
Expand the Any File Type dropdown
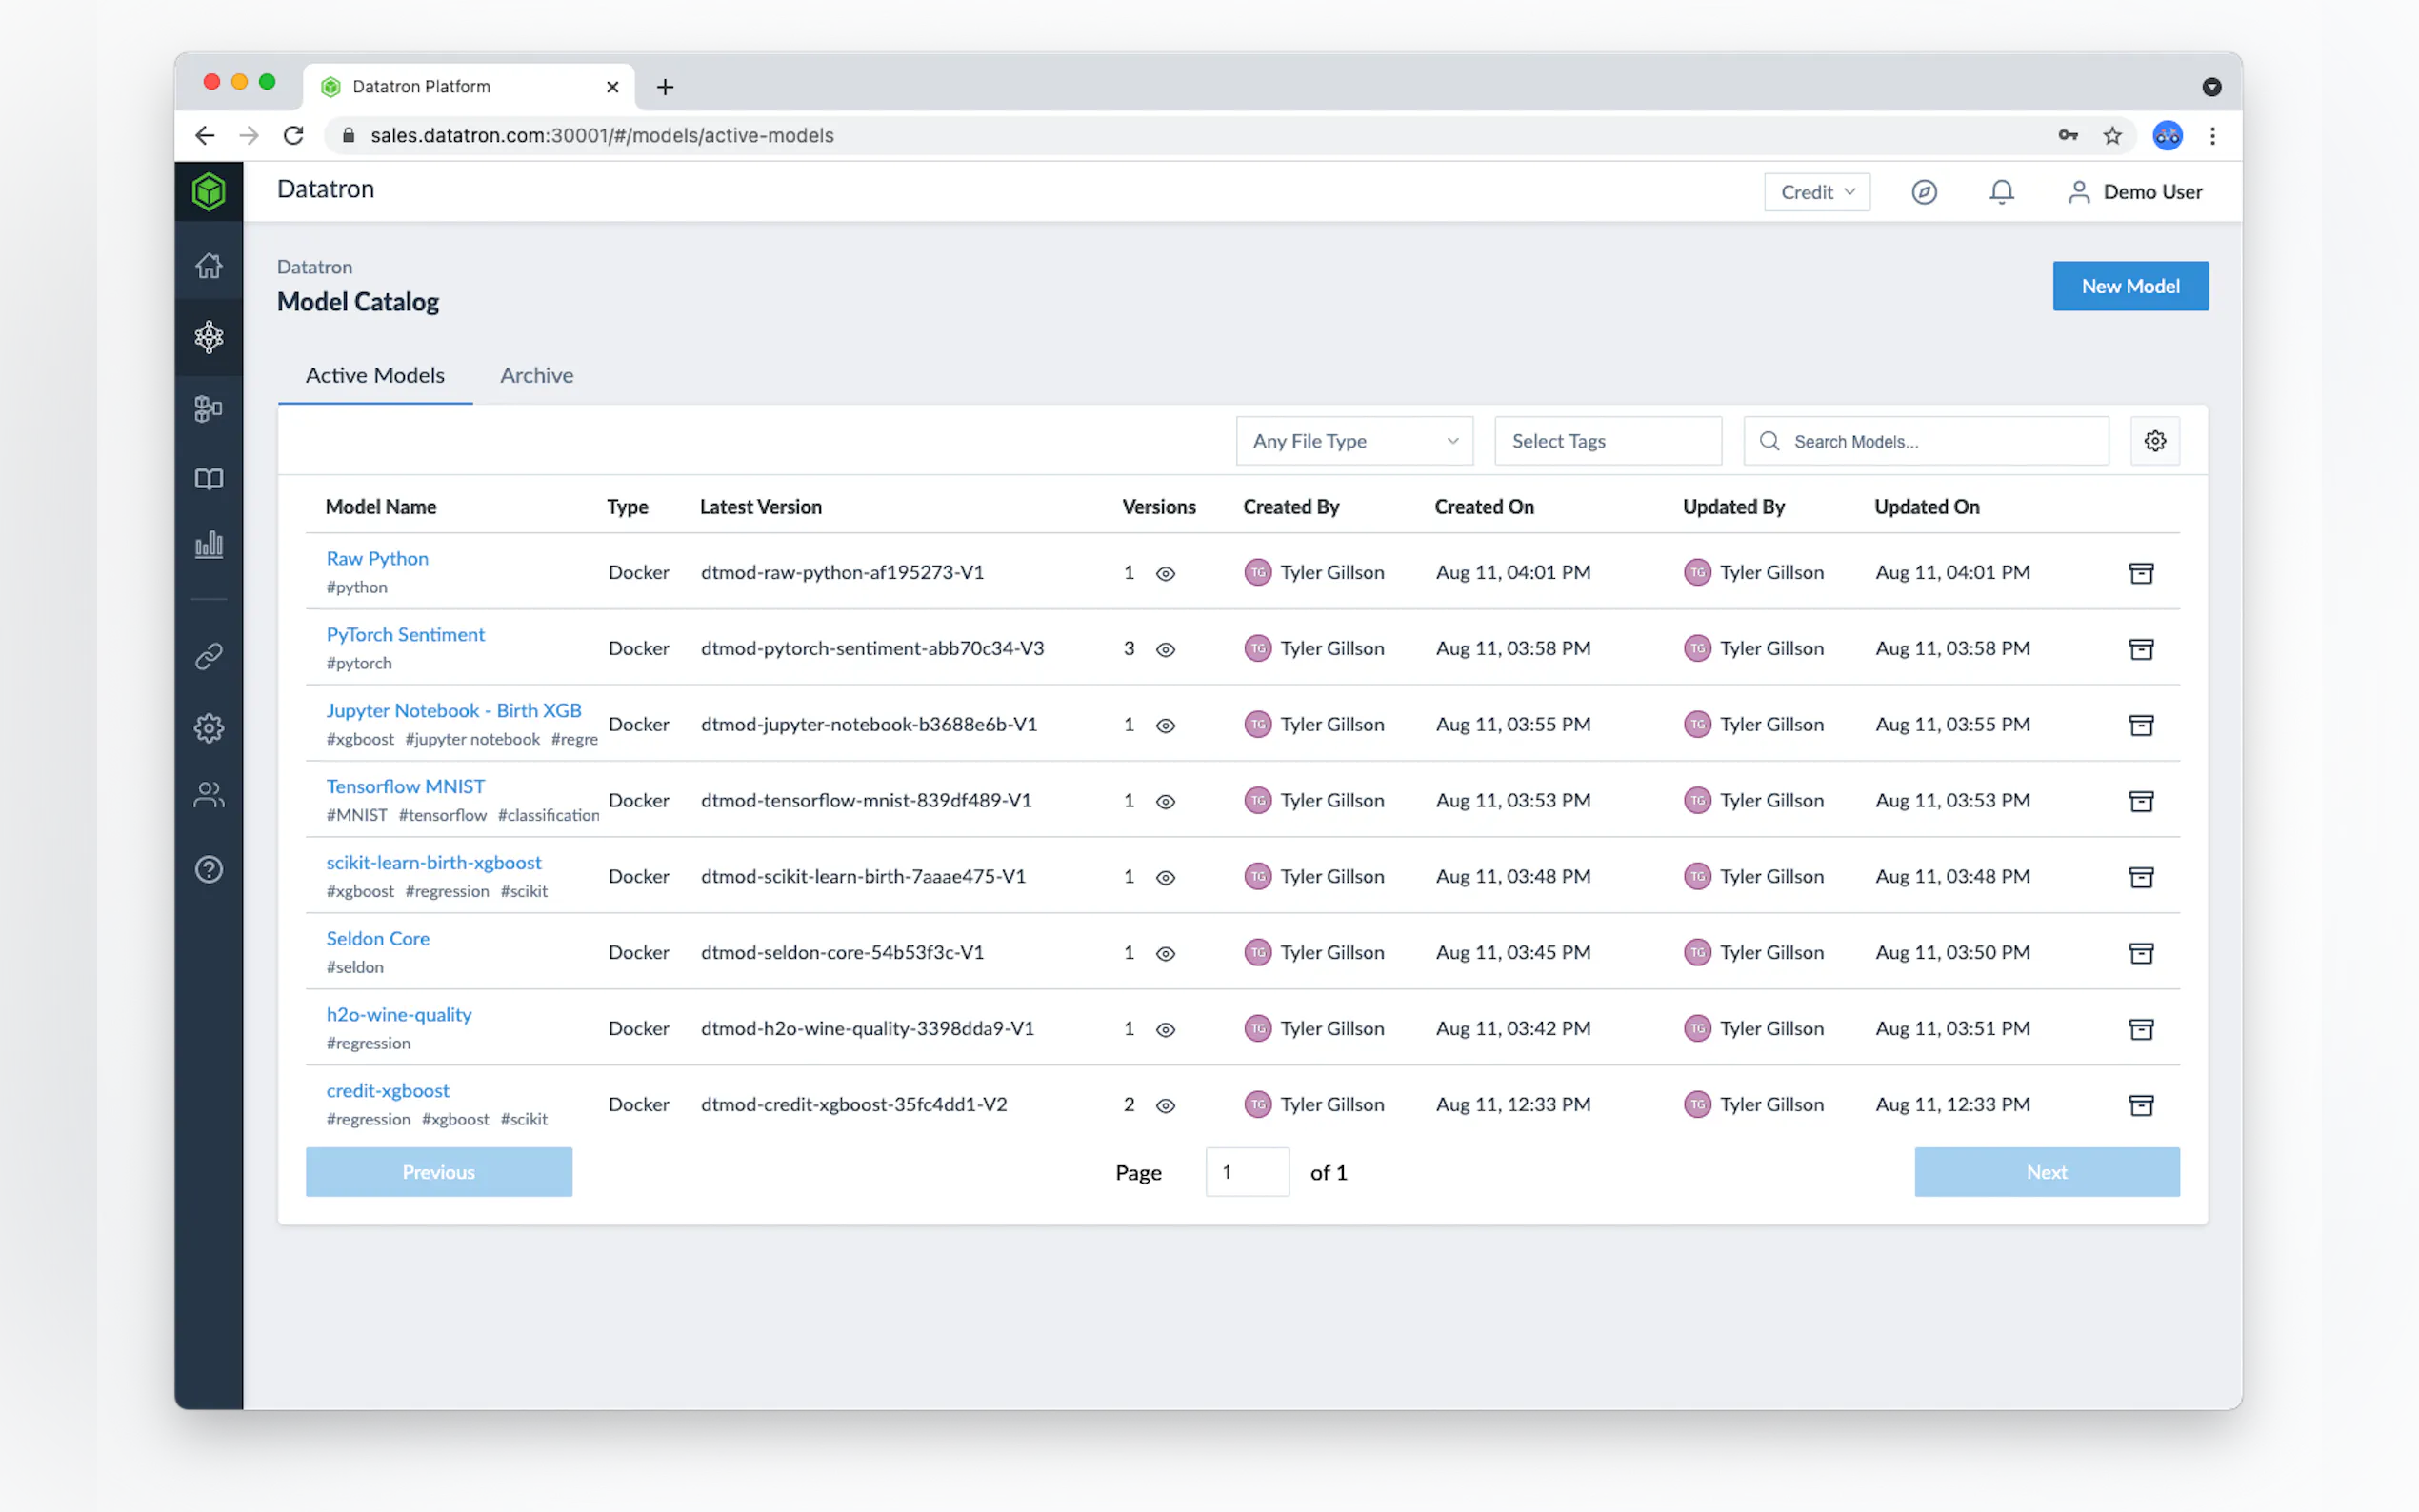pyautogui.click(x=1354, y=441)
